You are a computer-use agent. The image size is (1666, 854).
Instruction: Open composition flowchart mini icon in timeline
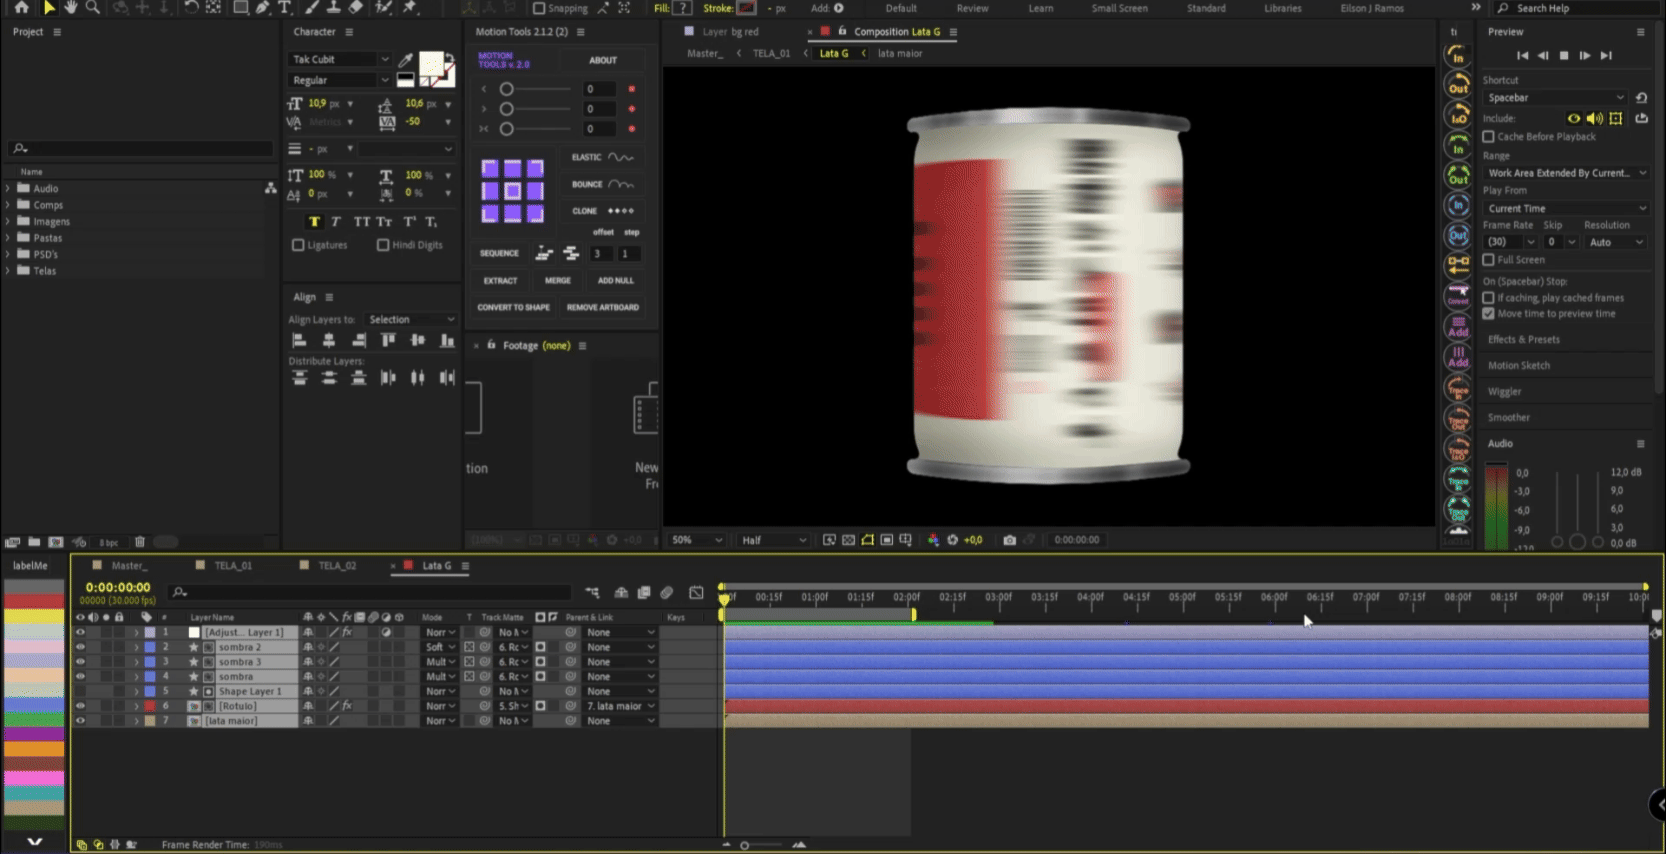tap(592, 593)
